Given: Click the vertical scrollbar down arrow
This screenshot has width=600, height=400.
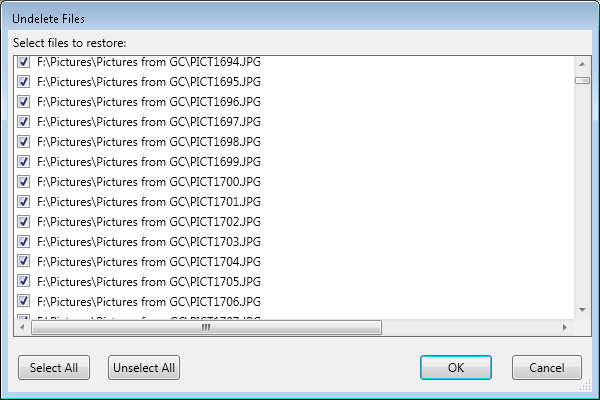Looking at the screenshot, I should click(582, 310).
